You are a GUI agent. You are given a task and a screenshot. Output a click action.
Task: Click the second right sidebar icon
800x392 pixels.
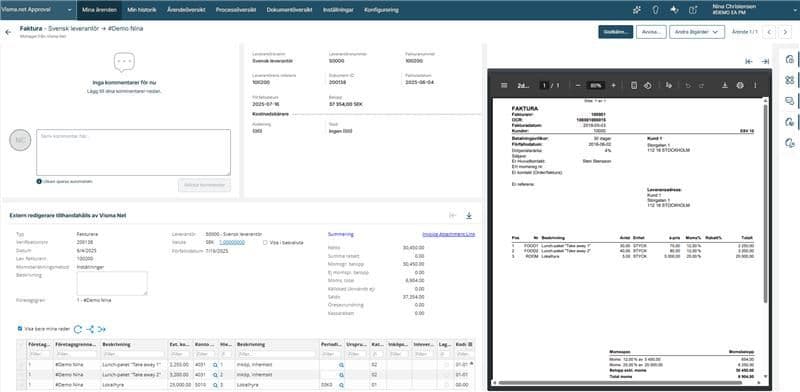click(x=790, y=80)
